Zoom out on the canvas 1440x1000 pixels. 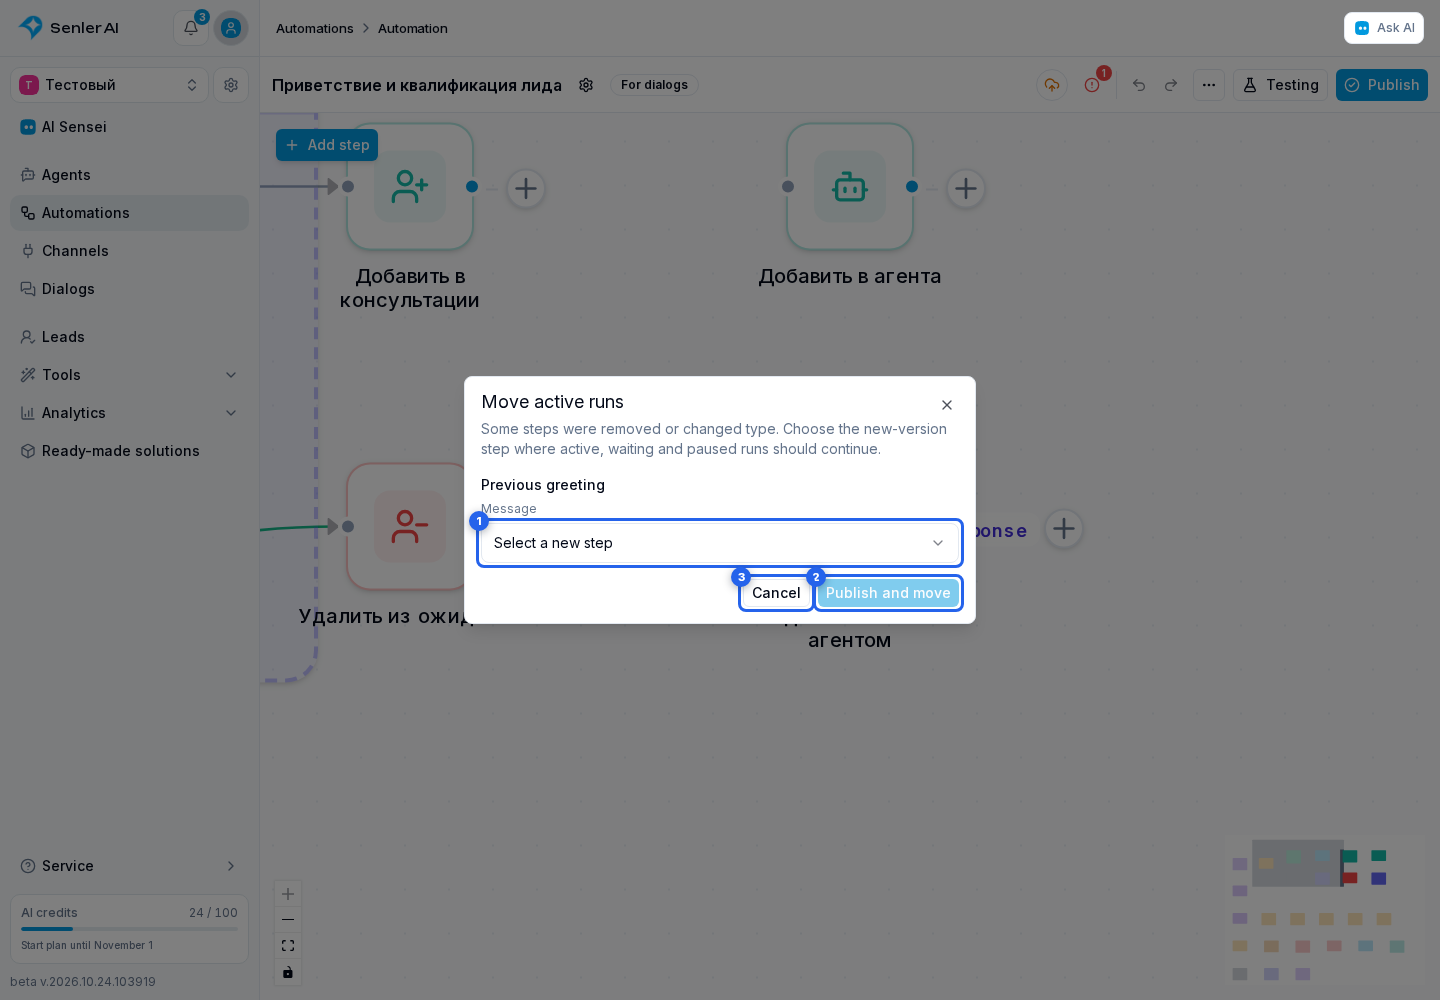(x=288, y=920)
